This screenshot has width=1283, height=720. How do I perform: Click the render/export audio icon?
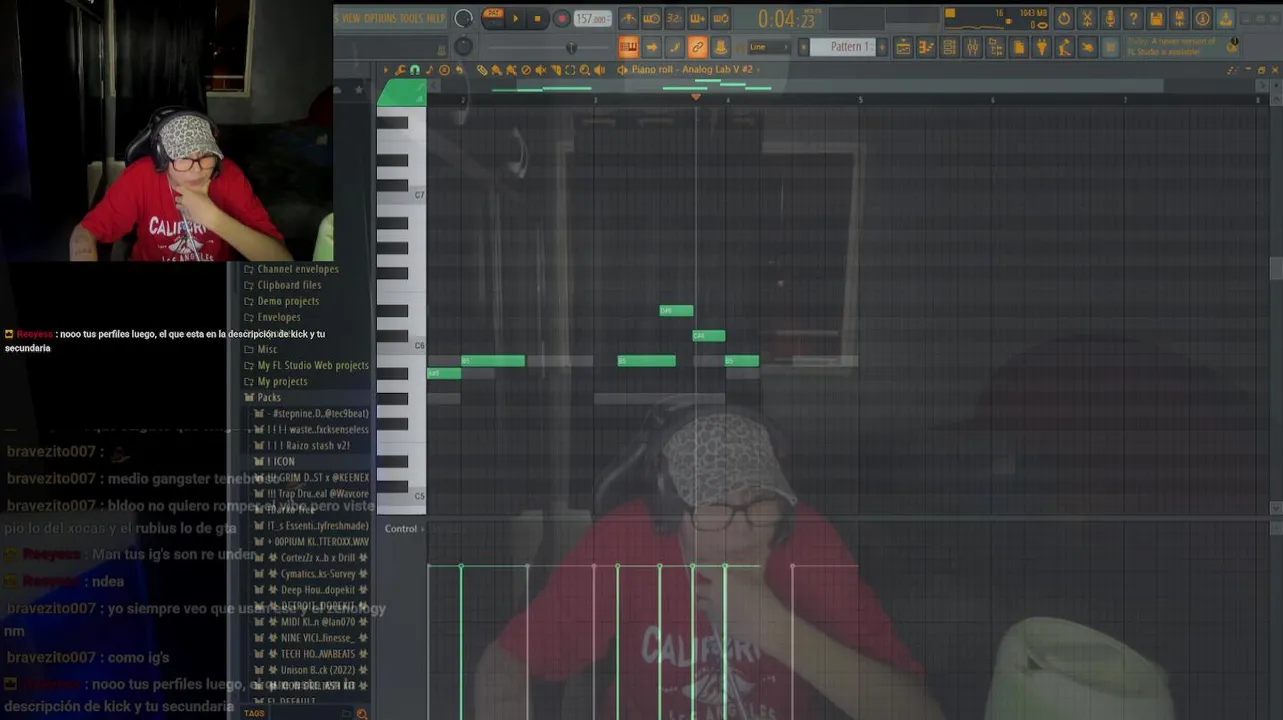pos(1179,18)
